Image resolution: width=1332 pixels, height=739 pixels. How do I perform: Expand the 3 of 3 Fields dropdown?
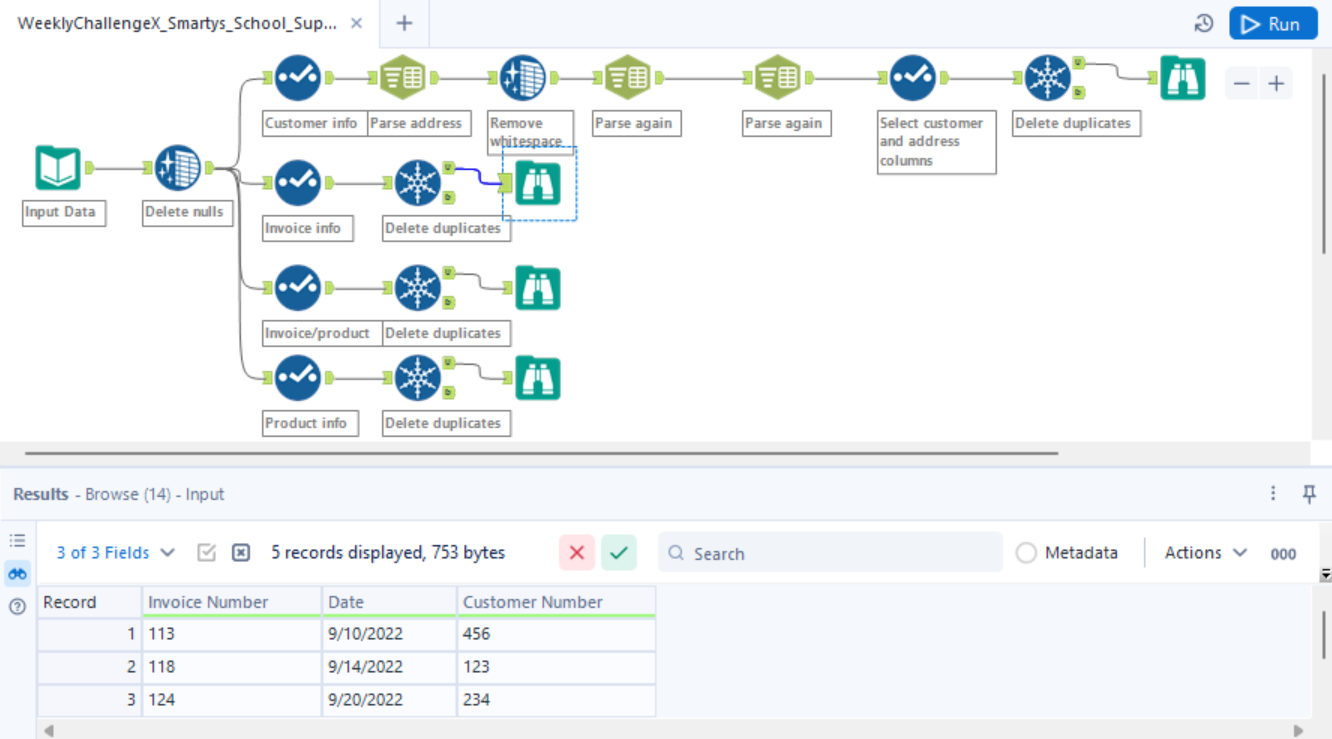coord(115,553)
